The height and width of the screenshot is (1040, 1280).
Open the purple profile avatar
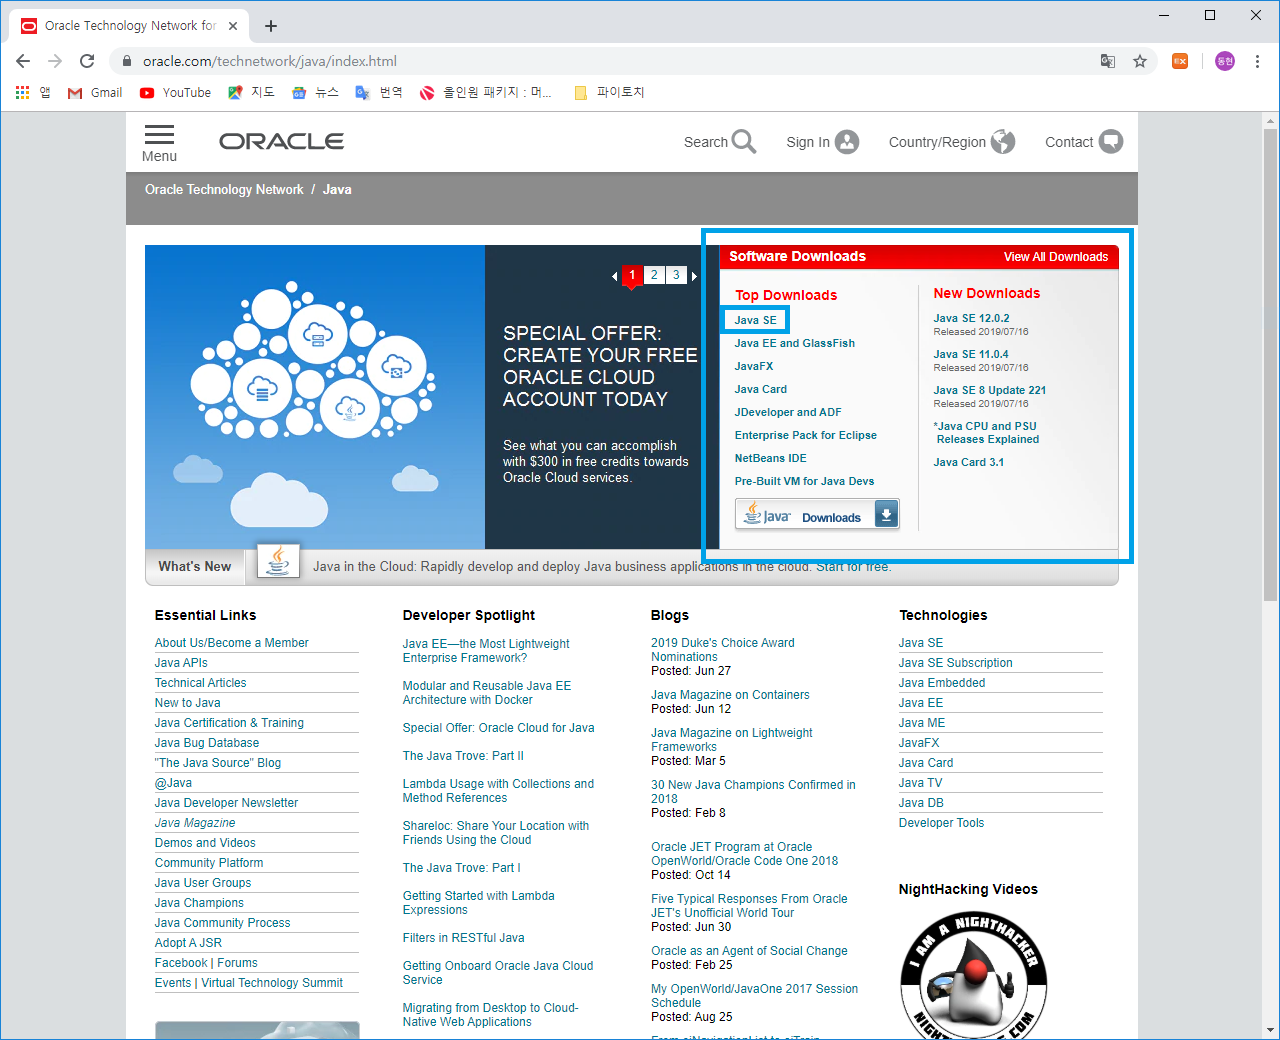tap(1225, 61)
